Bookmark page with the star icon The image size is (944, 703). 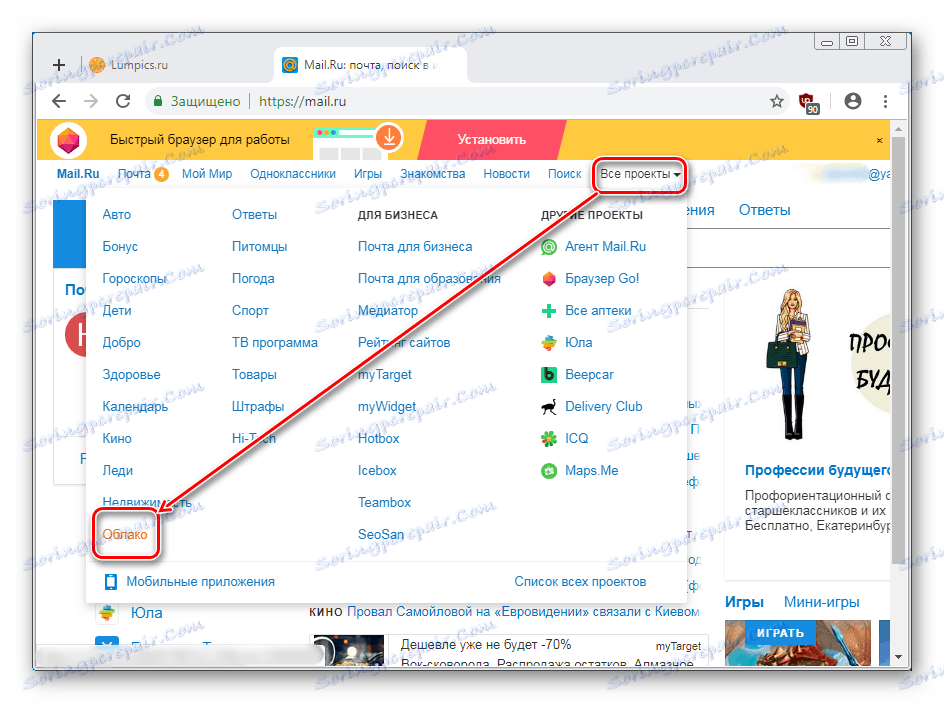click(777, 101)
